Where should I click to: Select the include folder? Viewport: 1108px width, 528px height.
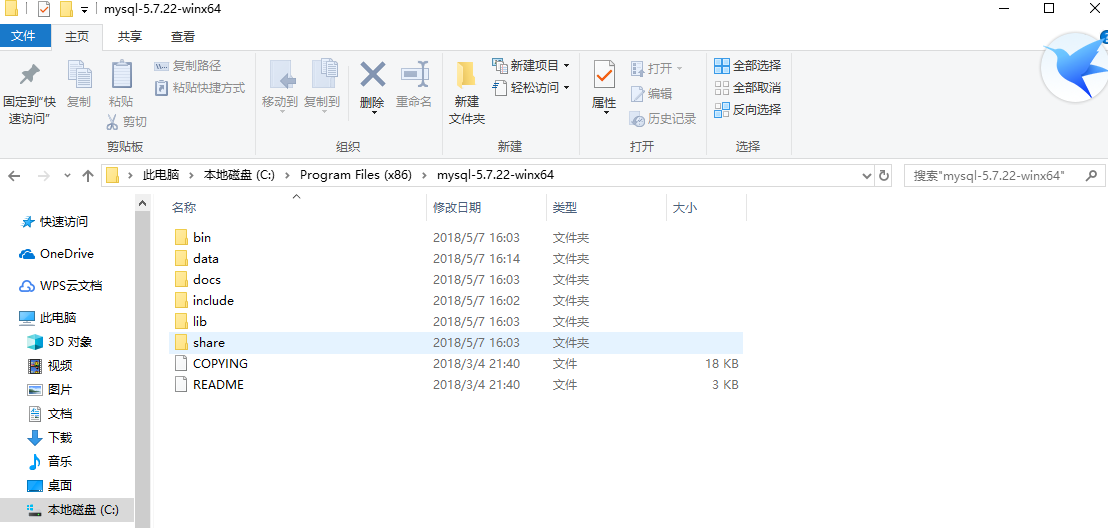point(456,300)
